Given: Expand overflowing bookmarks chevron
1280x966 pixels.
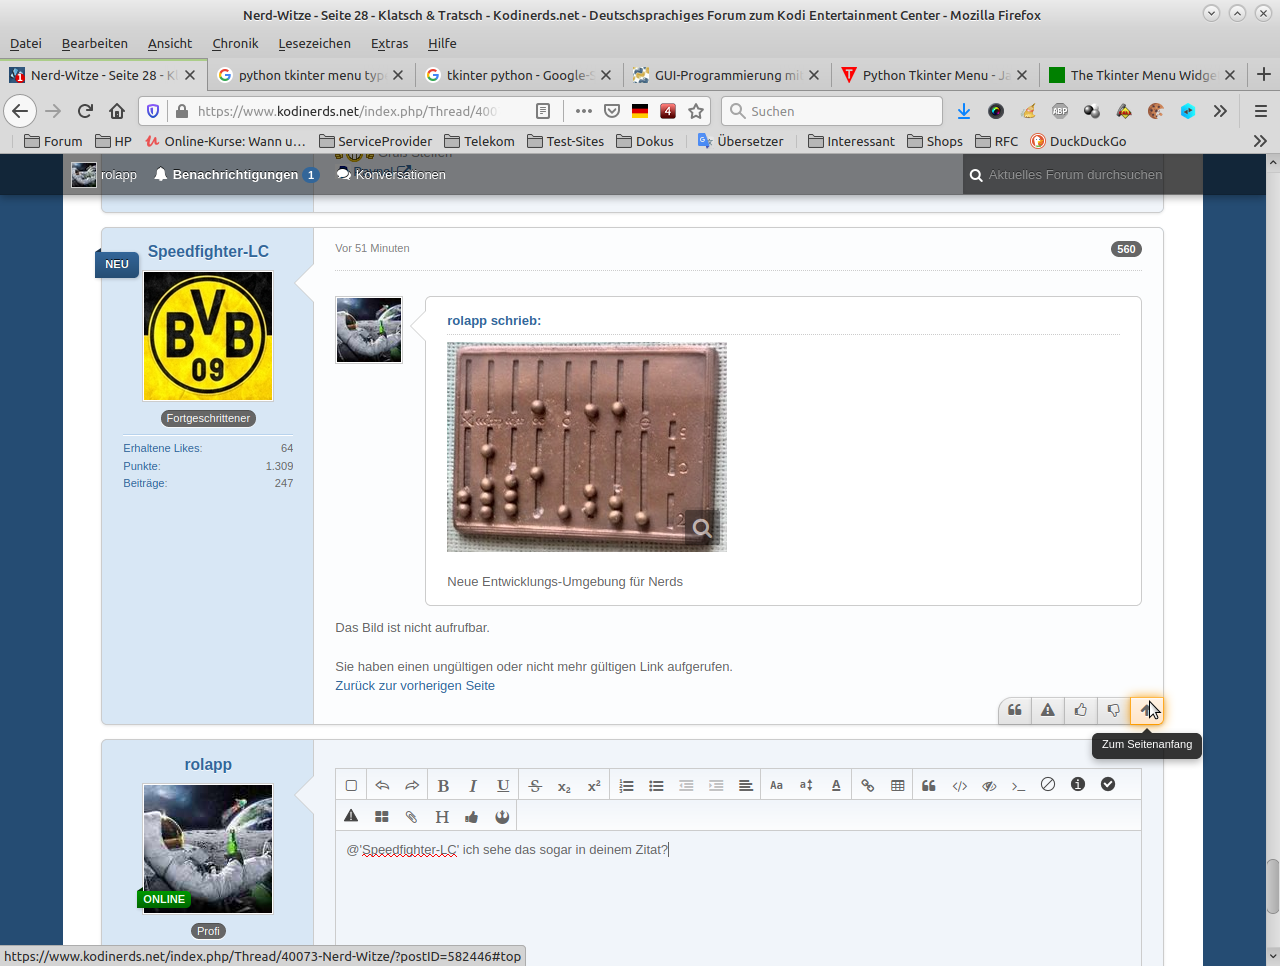Looking at the screenshot, I should coord(1260,141).
